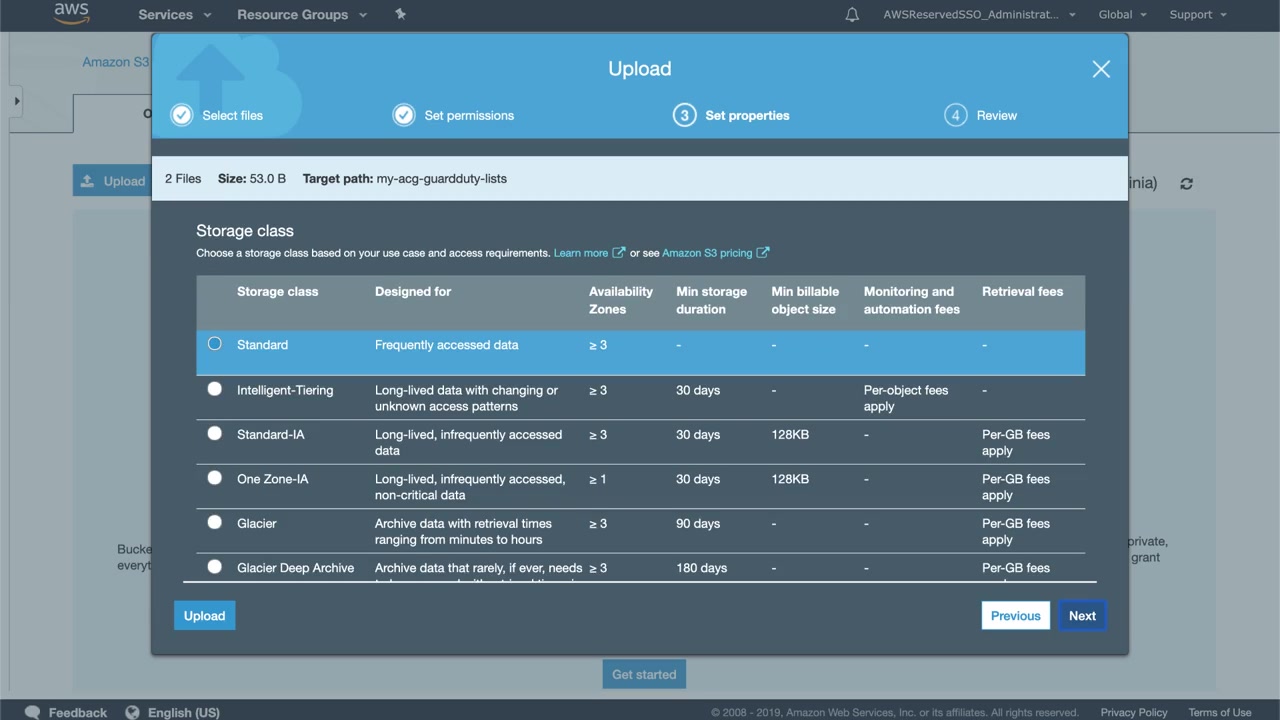Click the Get started button behind dialog

coord(644,674)
